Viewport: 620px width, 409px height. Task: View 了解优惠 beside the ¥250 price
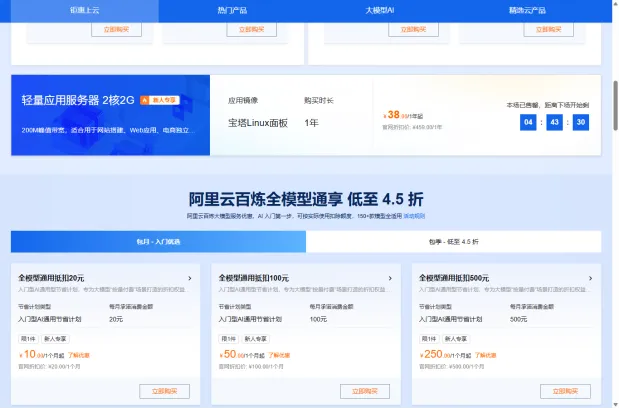click(486, 355)
